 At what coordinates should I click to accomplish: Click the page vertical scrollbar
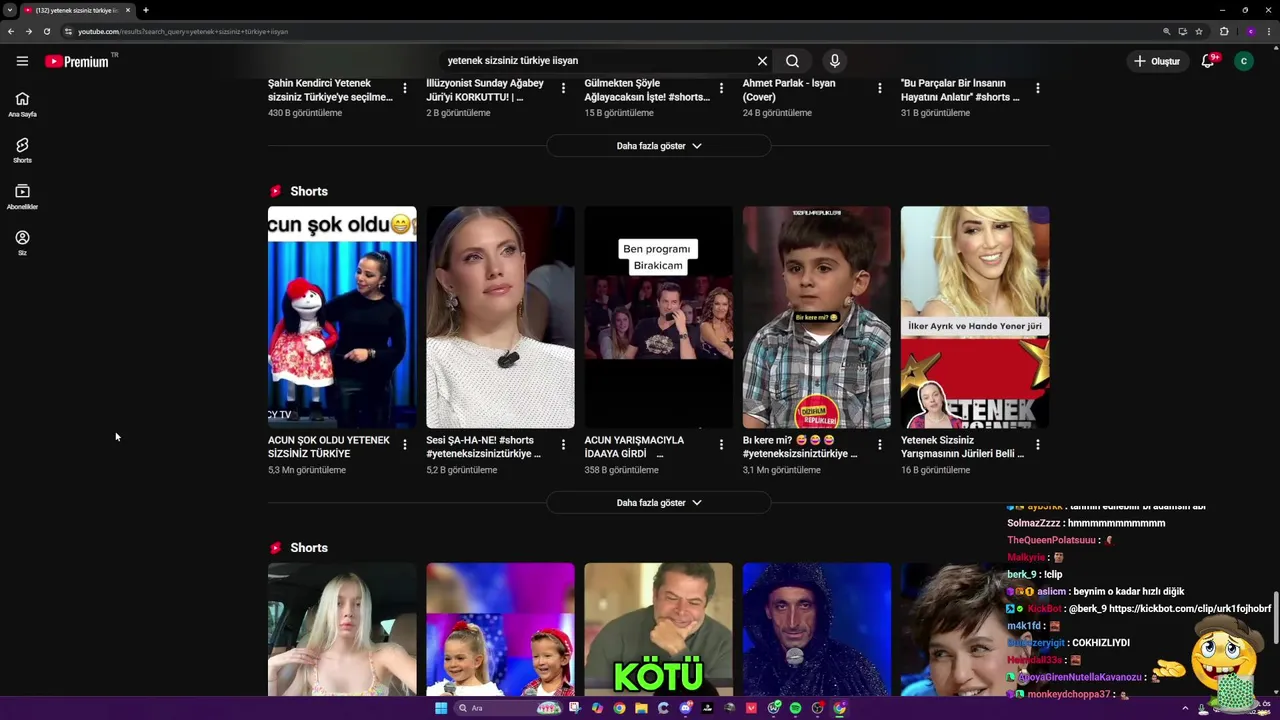tap(1275, 620)
